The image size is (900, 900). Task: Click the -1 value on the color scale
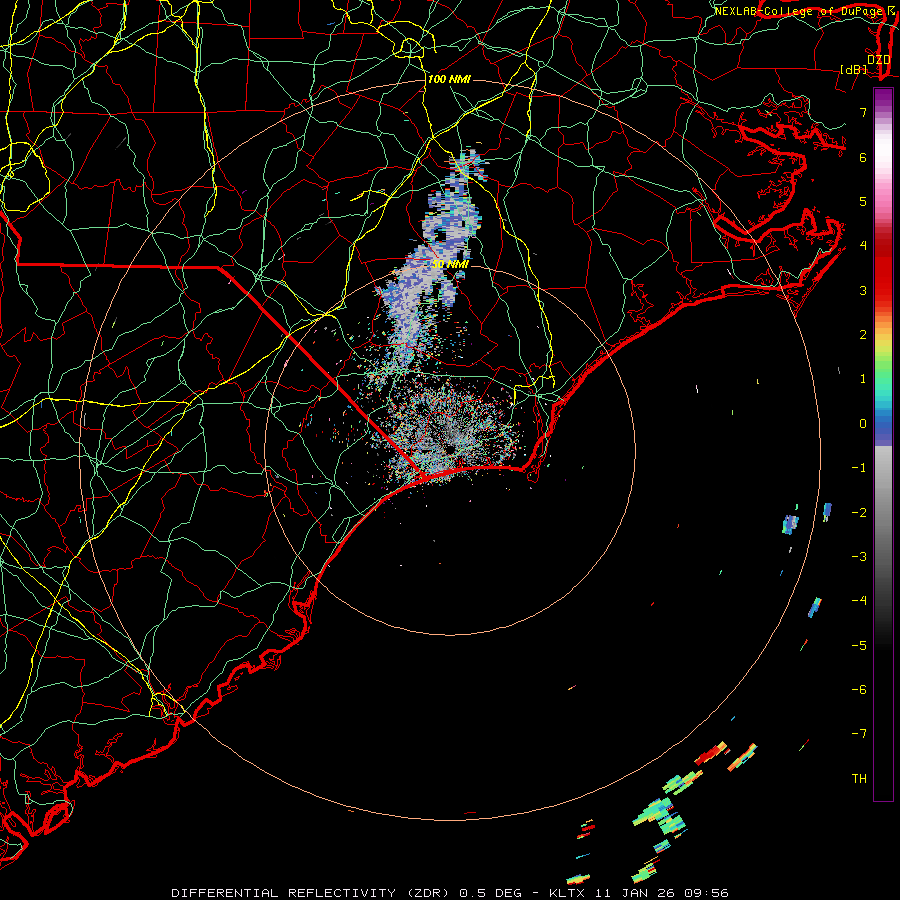click(859, 468)
